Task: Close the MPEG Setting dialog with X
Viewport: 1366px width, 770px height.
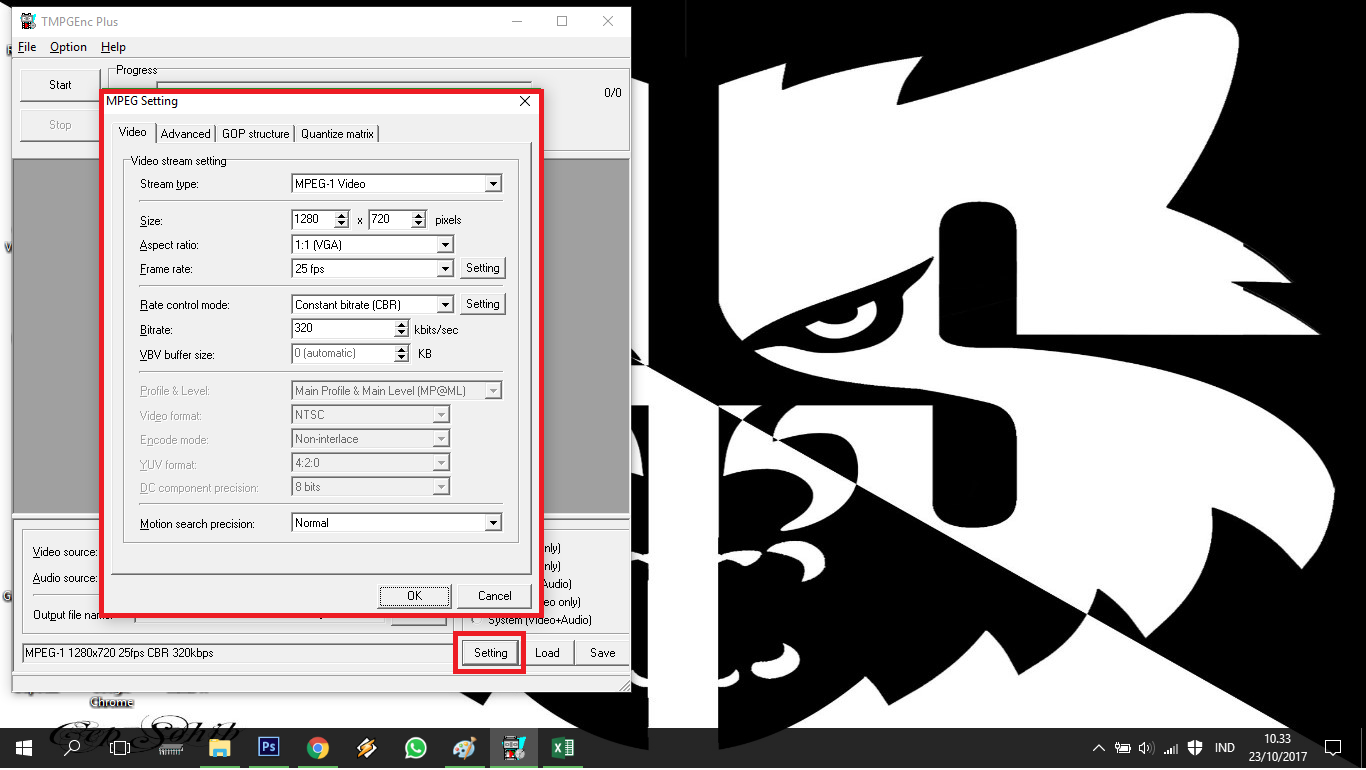Action: tap(525, 101)
